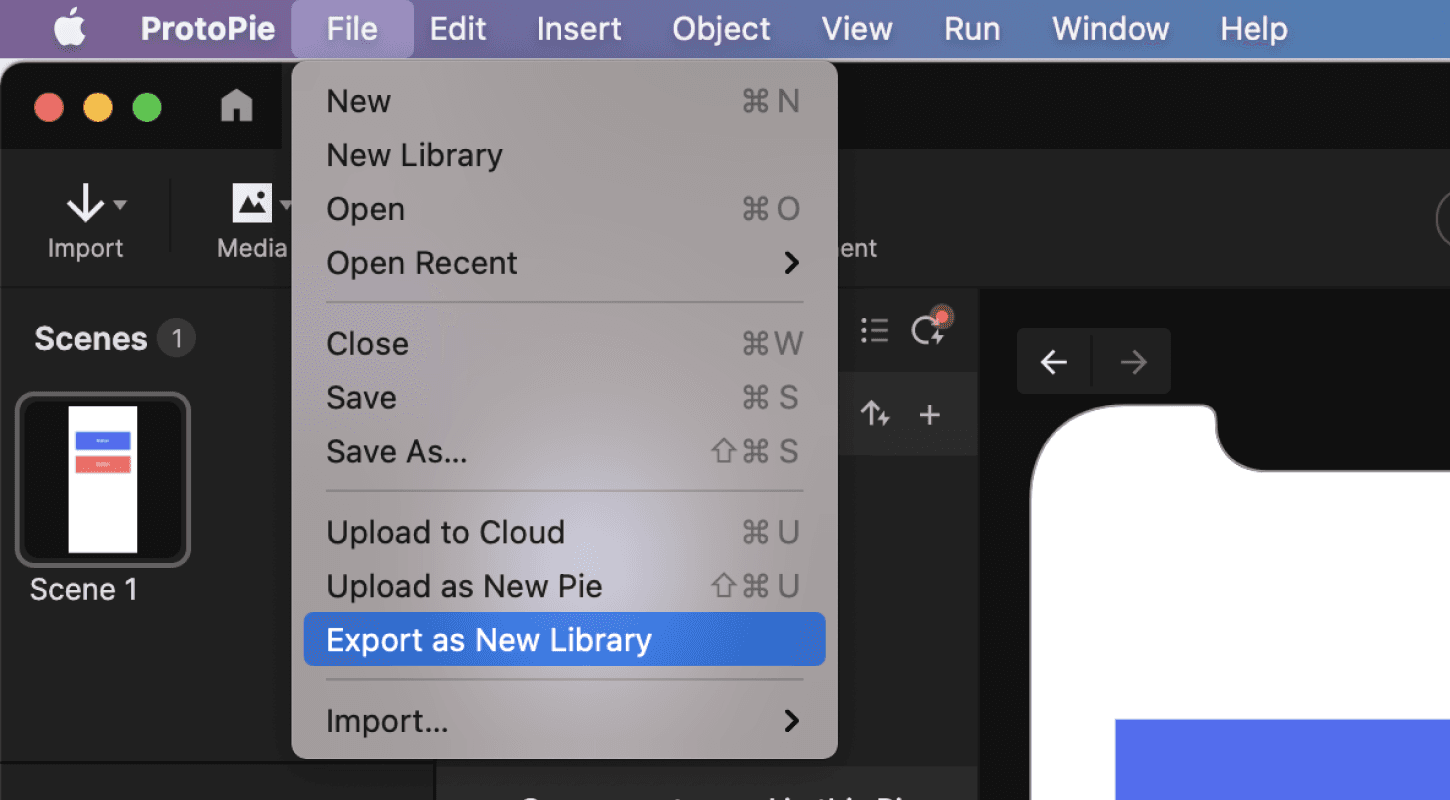Click the forward navigation arrow button

pyautogui.click(x=1131, y=361)
